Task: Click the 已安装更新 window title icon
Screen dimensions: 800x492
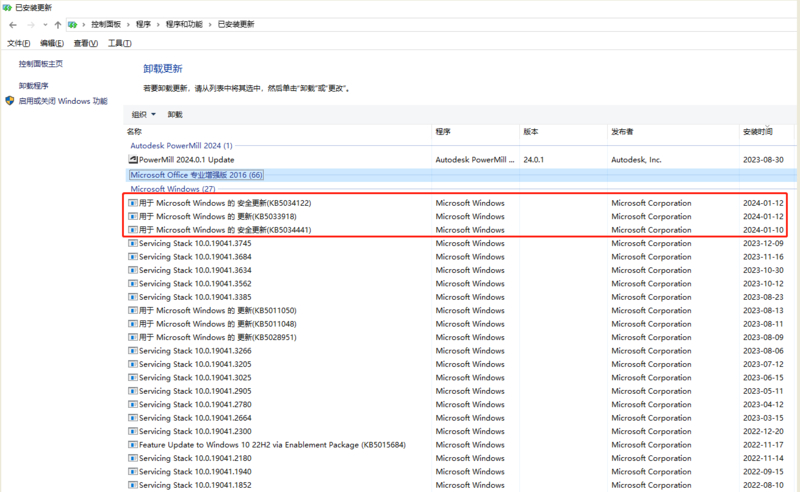Action: 7,7
